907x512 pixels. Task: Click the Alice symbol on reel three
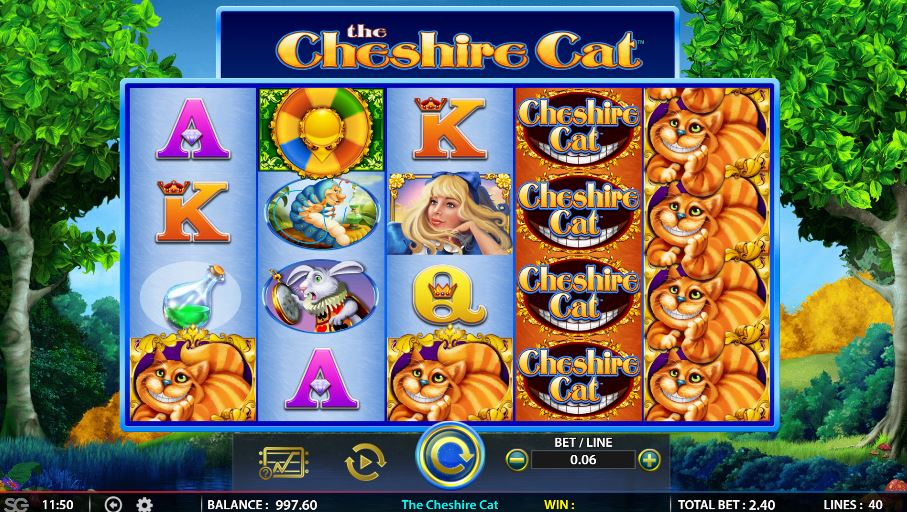coord(449,213)
